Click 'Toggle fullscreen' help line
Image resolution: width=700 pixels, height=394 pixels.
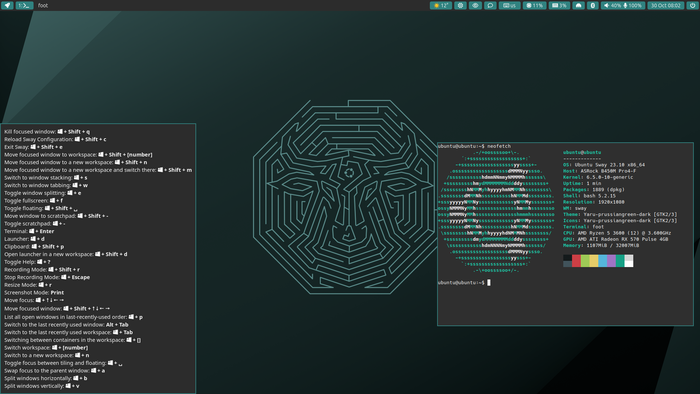33,201
